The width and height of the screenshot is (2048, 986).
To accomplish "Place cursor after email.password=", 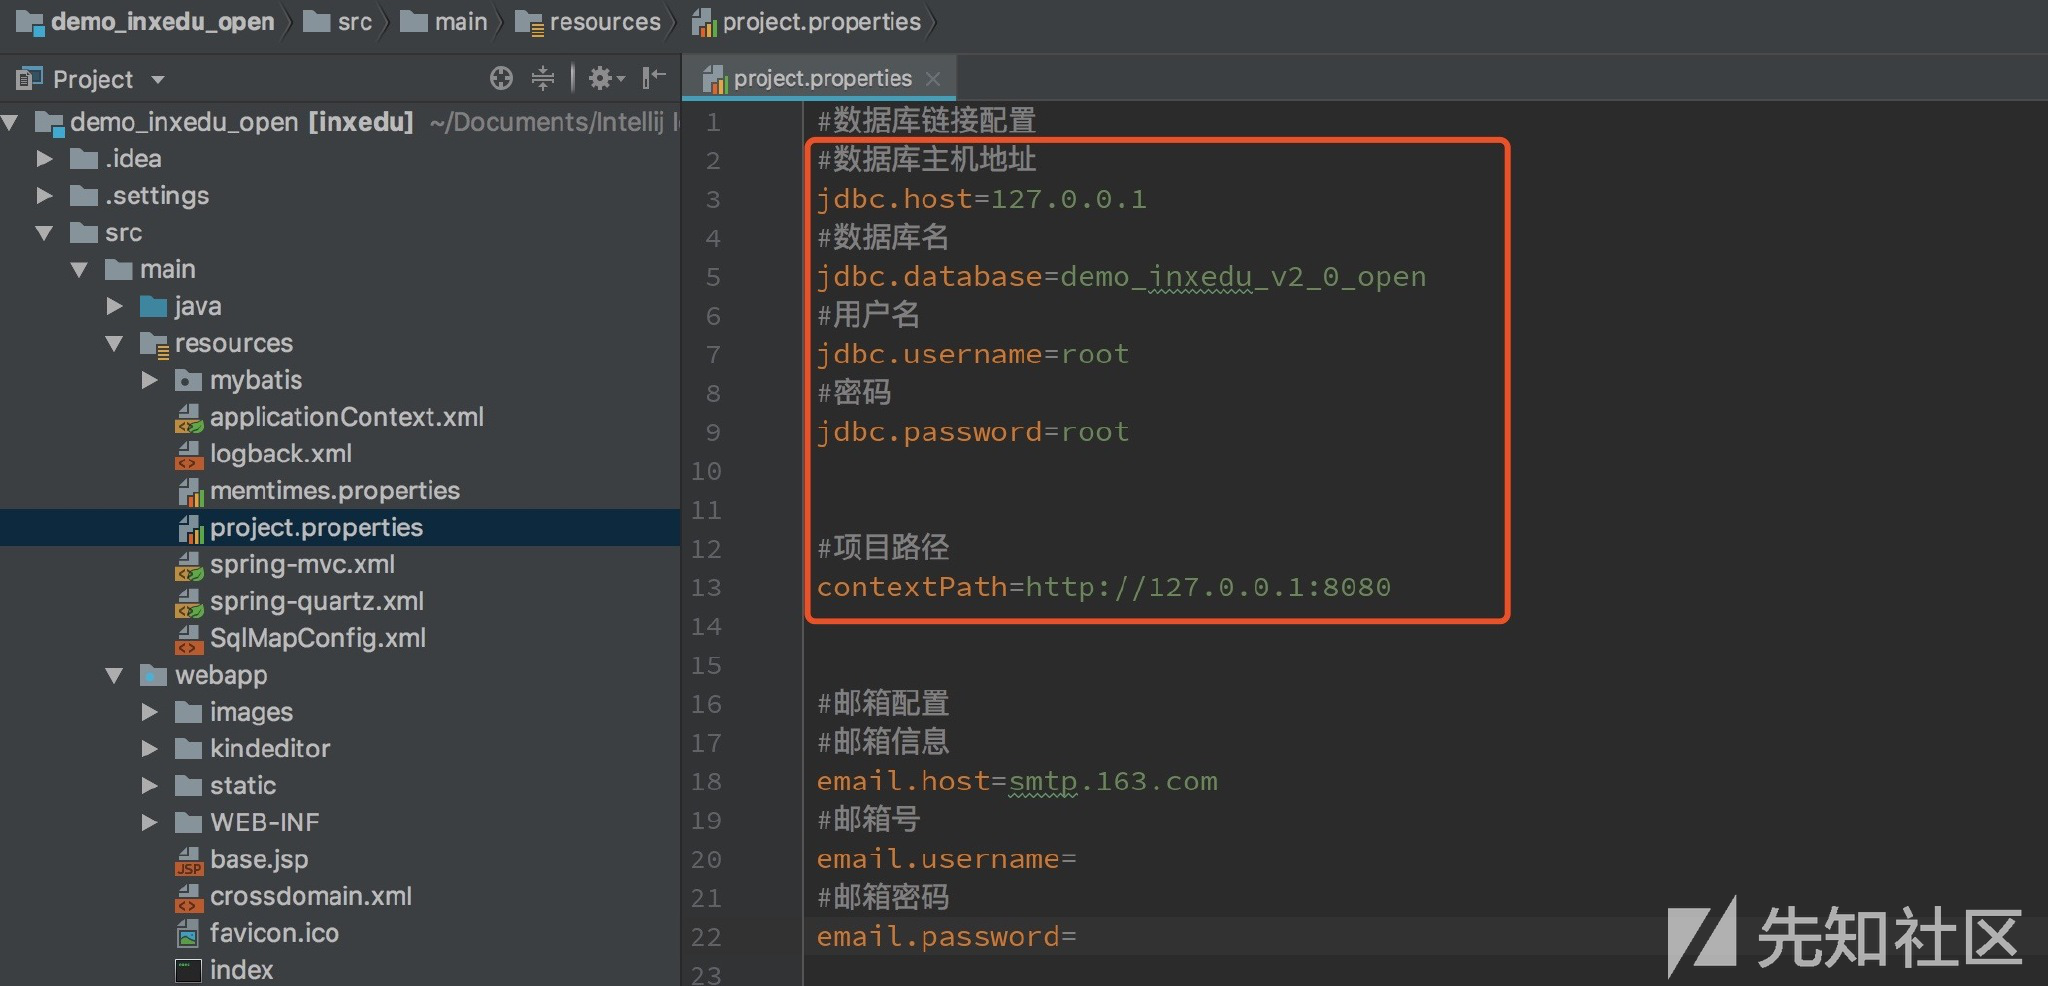I will 1078,937.
